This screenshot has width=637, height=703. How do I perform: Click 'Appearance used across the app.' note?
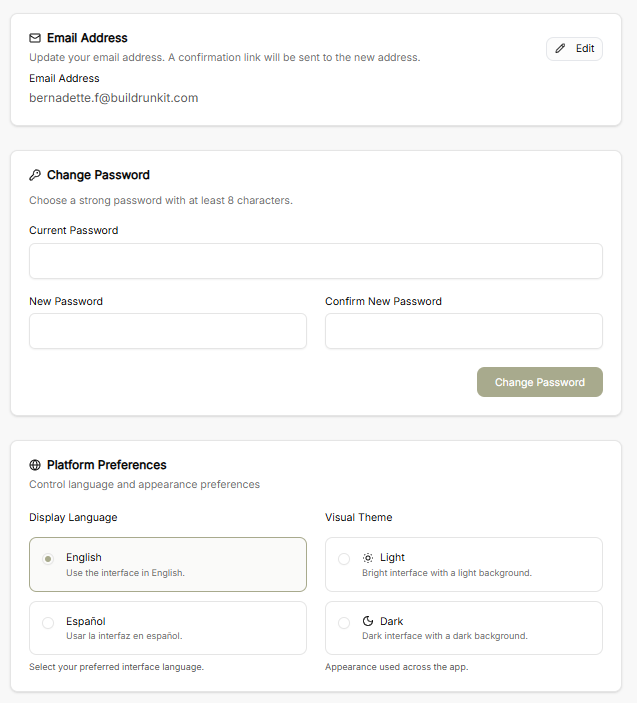(x=397, y=667)
